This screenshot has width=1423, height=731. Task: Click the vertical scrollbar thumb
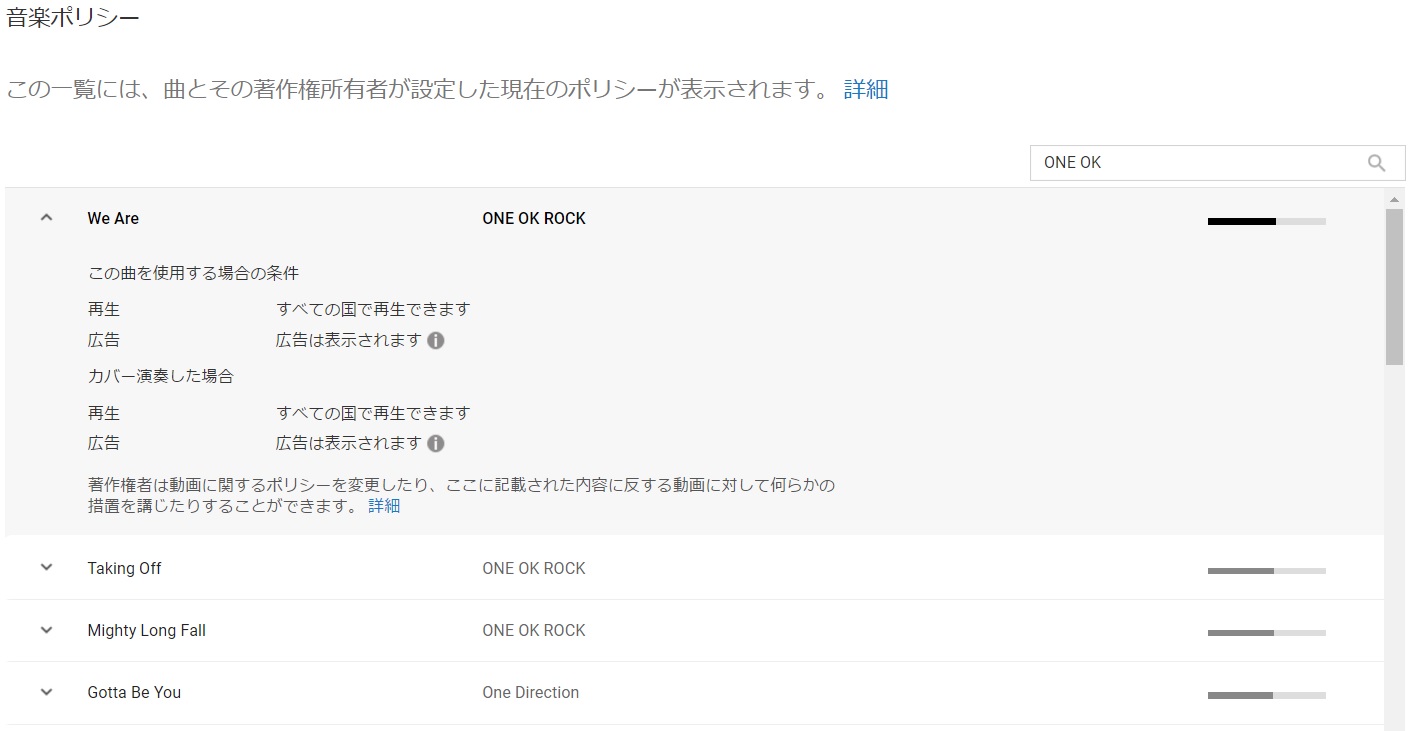(x=1395, y=287)
